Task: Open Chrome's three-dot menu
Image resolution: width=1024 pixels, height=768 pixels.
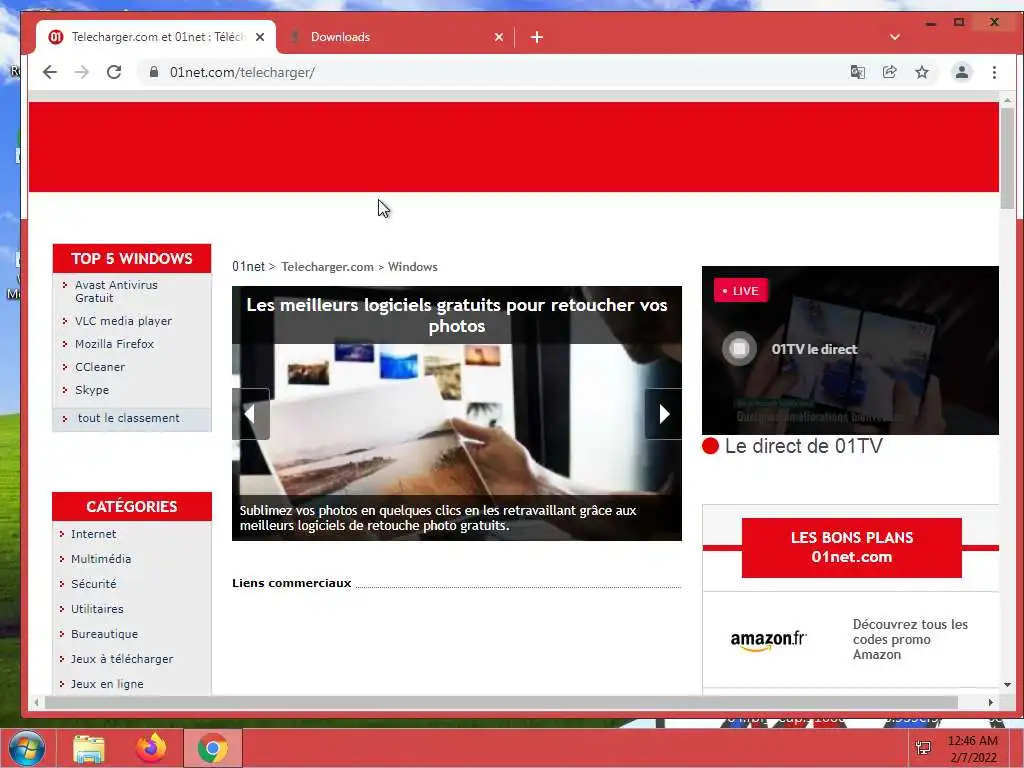Action: tap(994, 72)
